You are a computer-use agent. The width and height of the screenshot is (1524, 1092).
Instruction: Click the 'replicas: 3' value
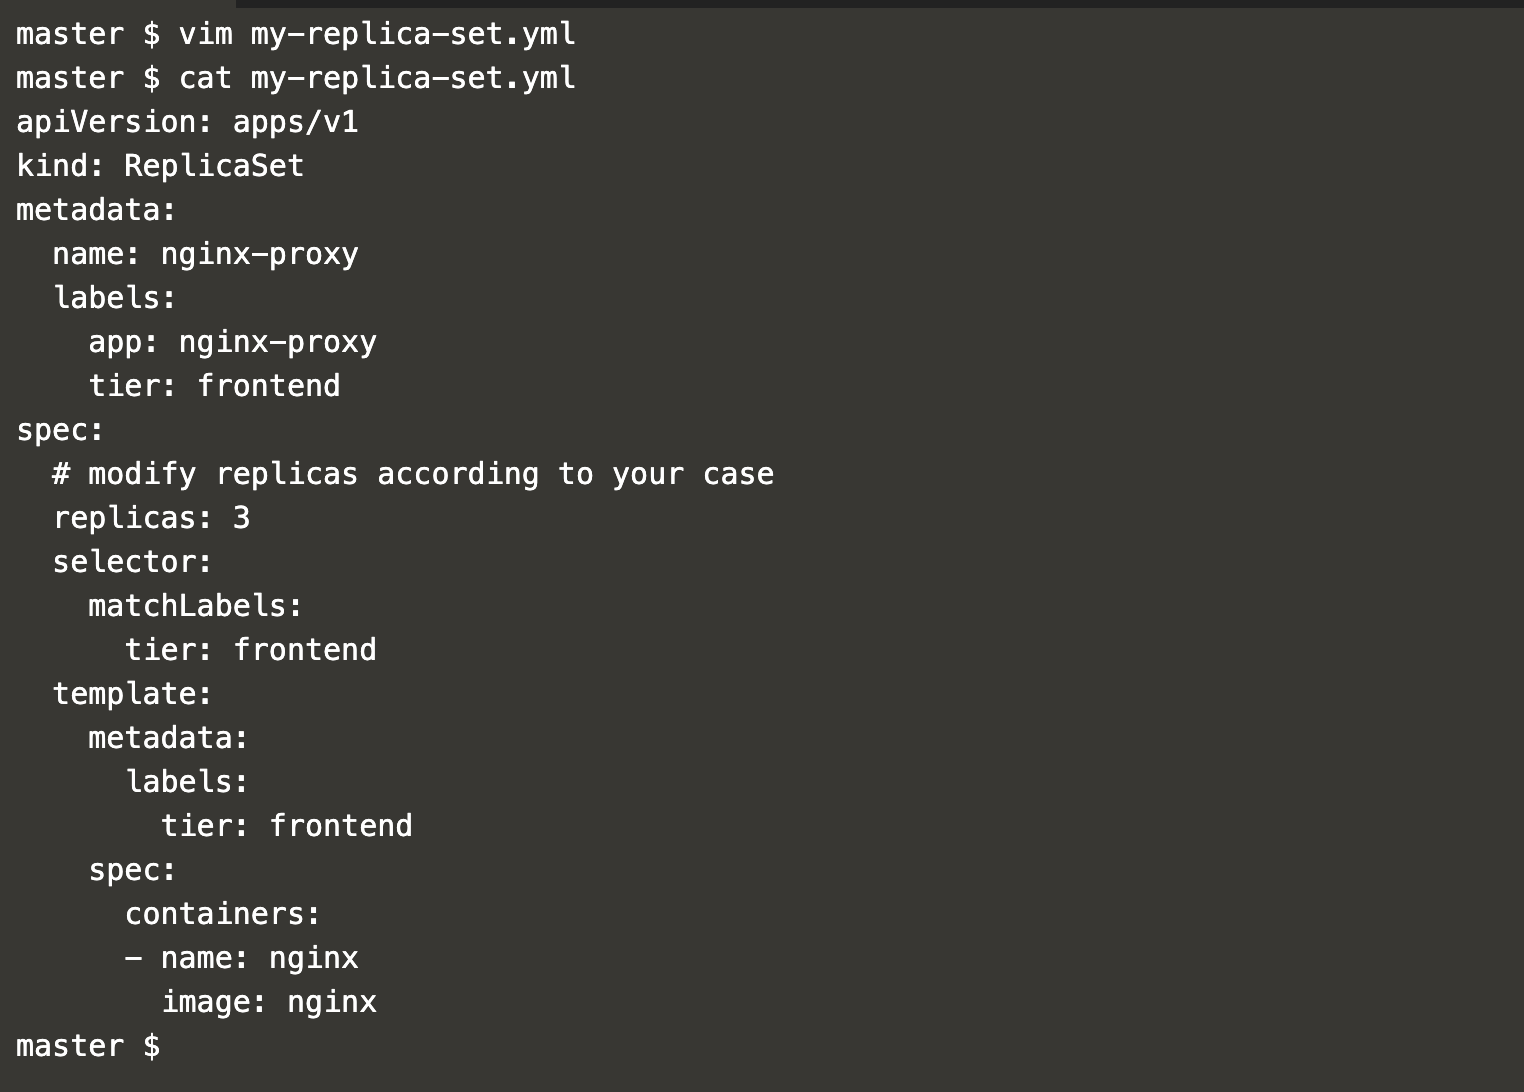[x=151, y=518]
